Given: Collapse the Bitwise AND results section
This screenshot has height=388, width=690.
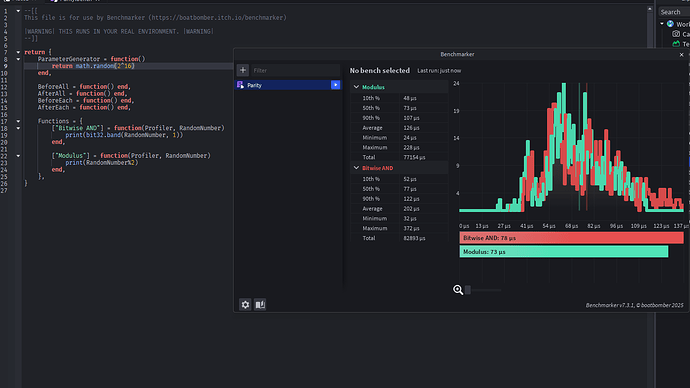Looking at the screenshot, I should pos(356,168).
